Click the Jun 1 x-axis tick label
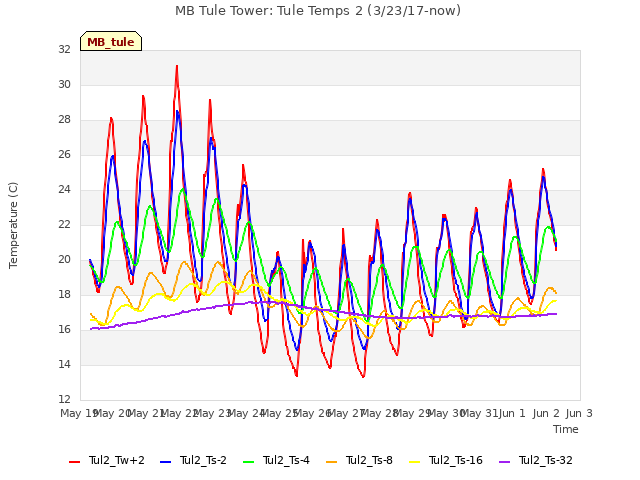The image size is (640, 480). point(513,413)
